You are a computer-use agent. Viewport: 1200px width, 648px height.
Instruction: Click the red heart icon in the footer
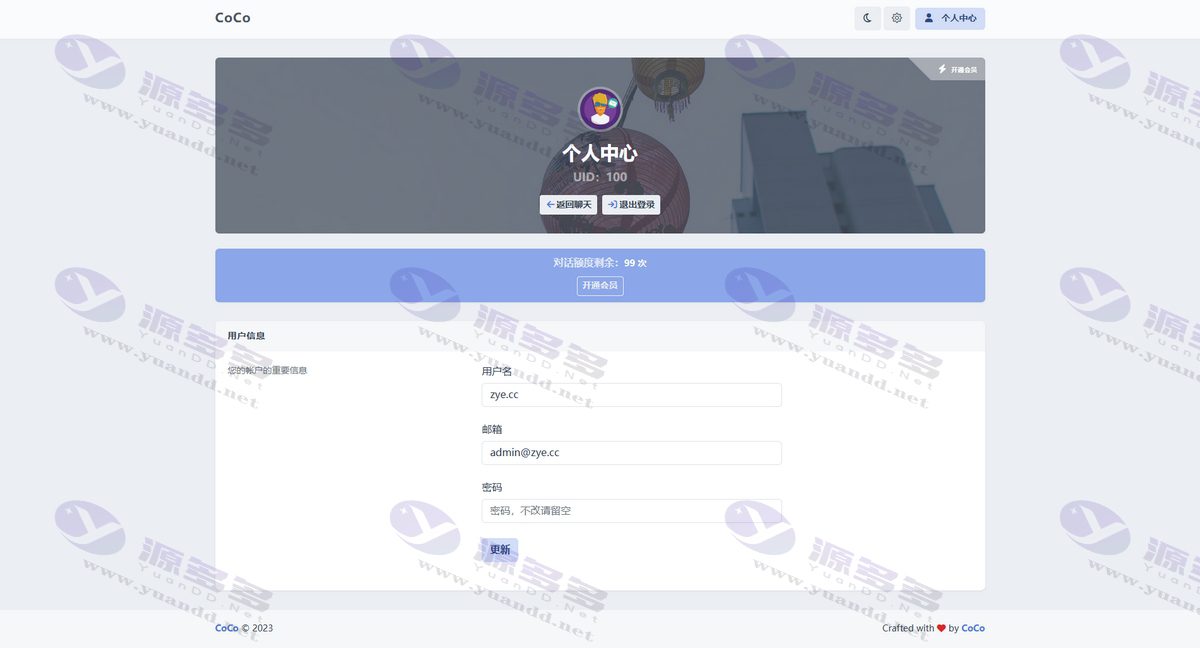tap(941, 628)
